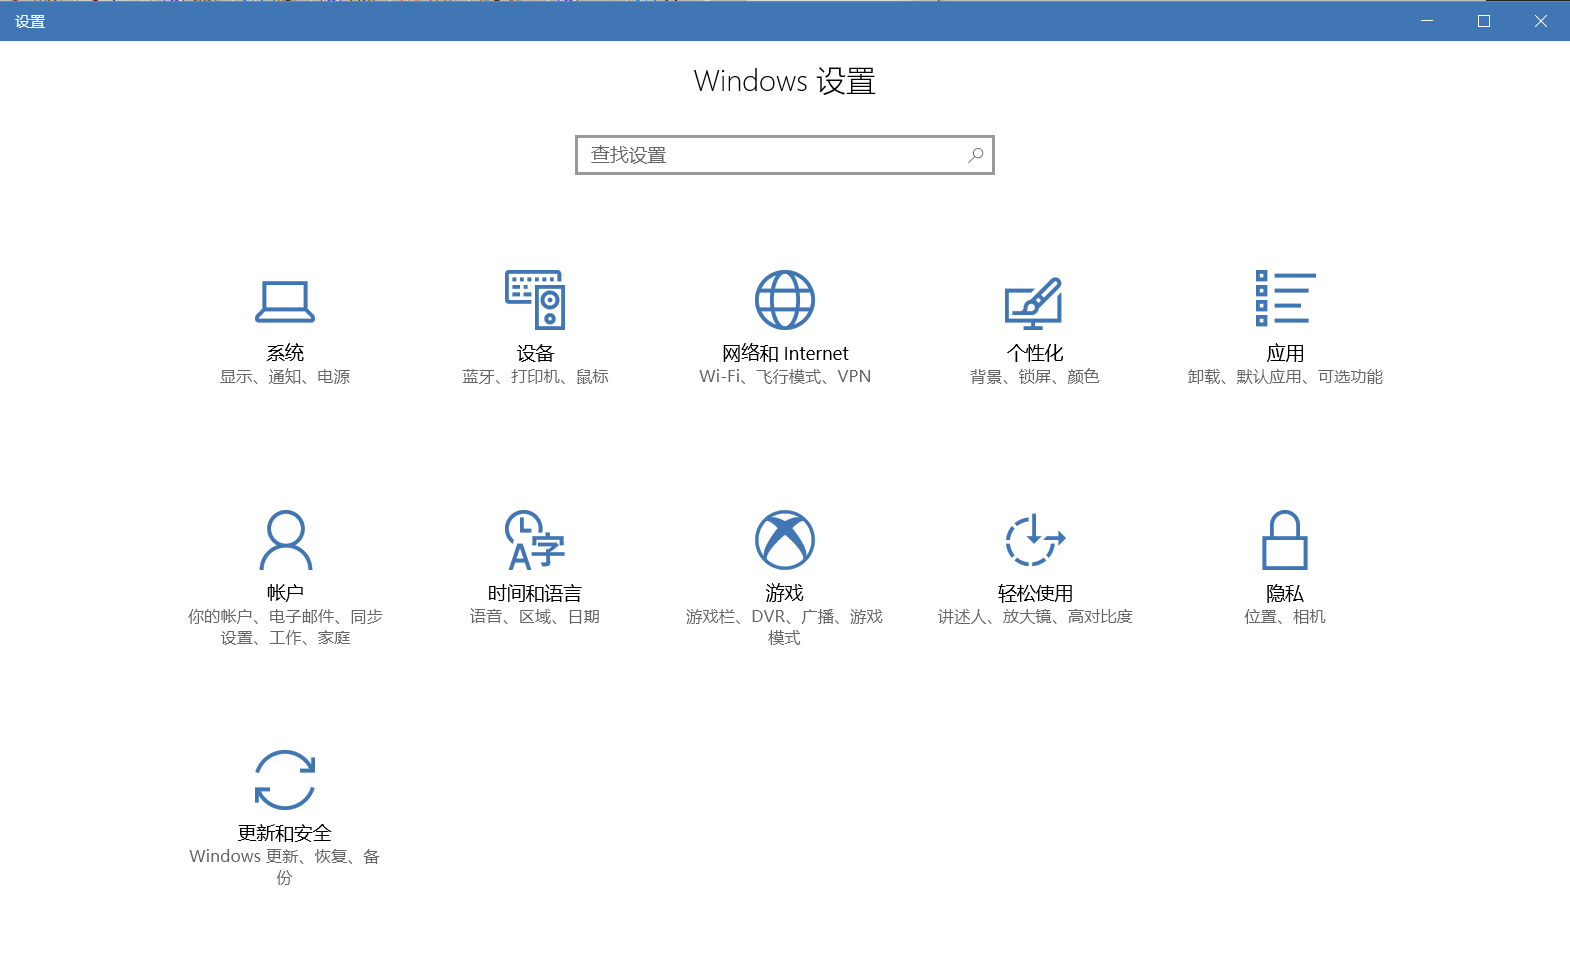Image resolution: width=1570 pixels, height=959 pixels.
Task: Click the 轻松使用 label
Action: pyautogui.click(x=1035, y=593)
